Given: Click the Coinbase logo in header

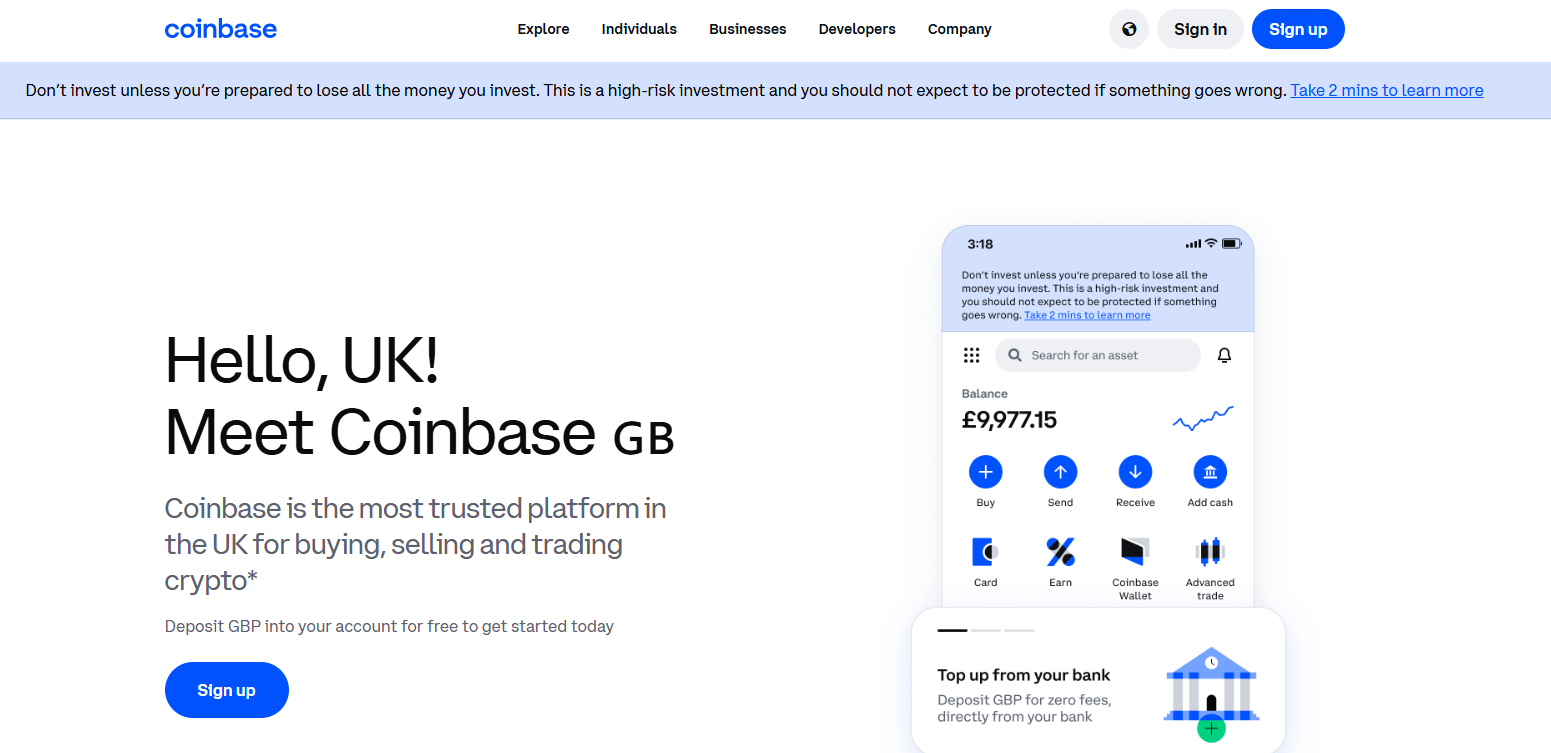Looking at the screenshot, I should (x=221, y=29).
